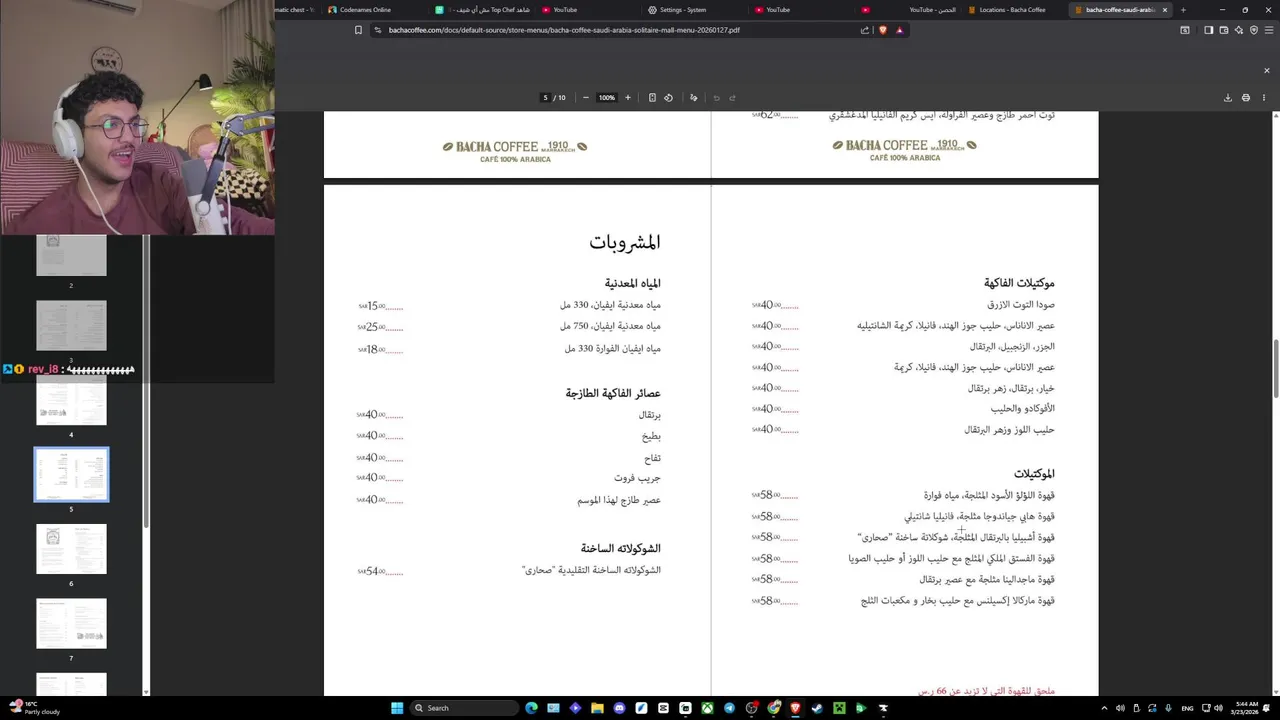Open the ENG language switcher
Viewport: 1280px width, 720px height.
click(x=1187, y=708)
